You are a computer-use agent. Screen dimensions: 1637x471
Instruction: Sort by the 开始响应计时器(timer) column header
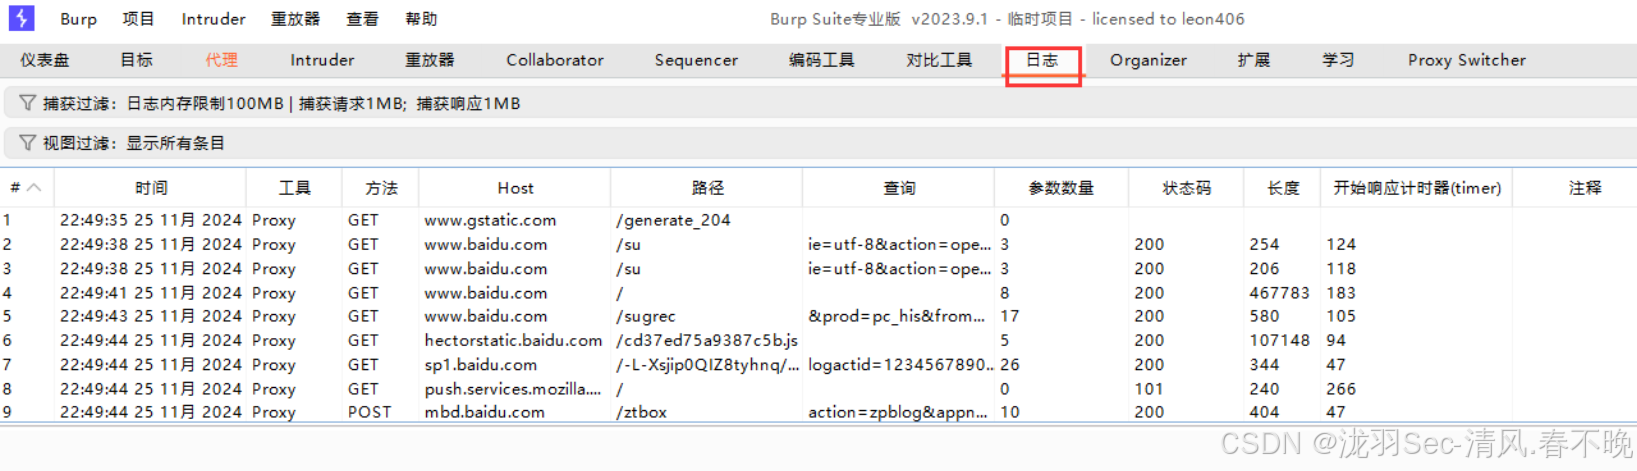(x=1418, y=188)
